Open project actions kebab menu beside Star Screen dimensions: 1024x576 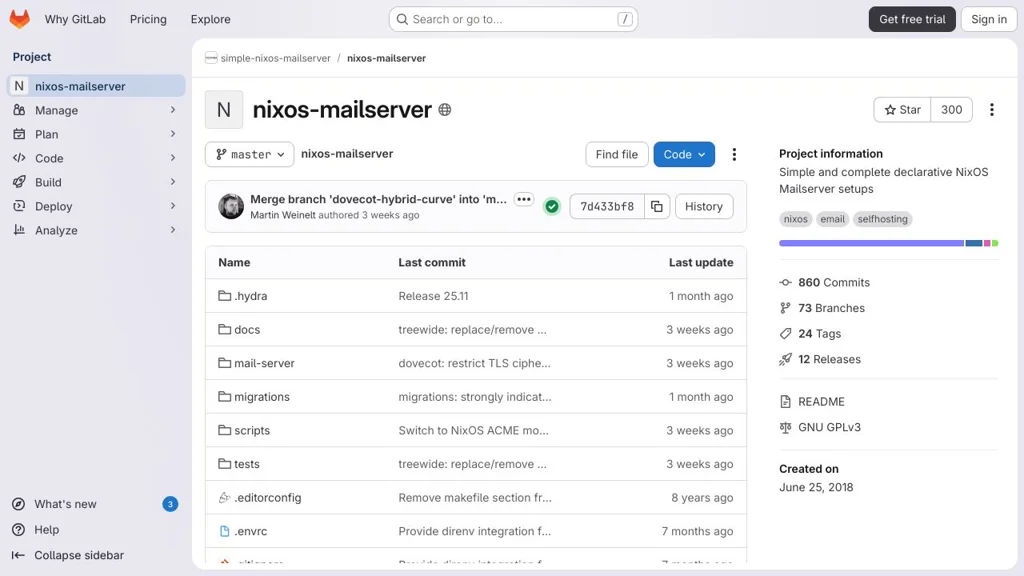[x=991, y=110]
